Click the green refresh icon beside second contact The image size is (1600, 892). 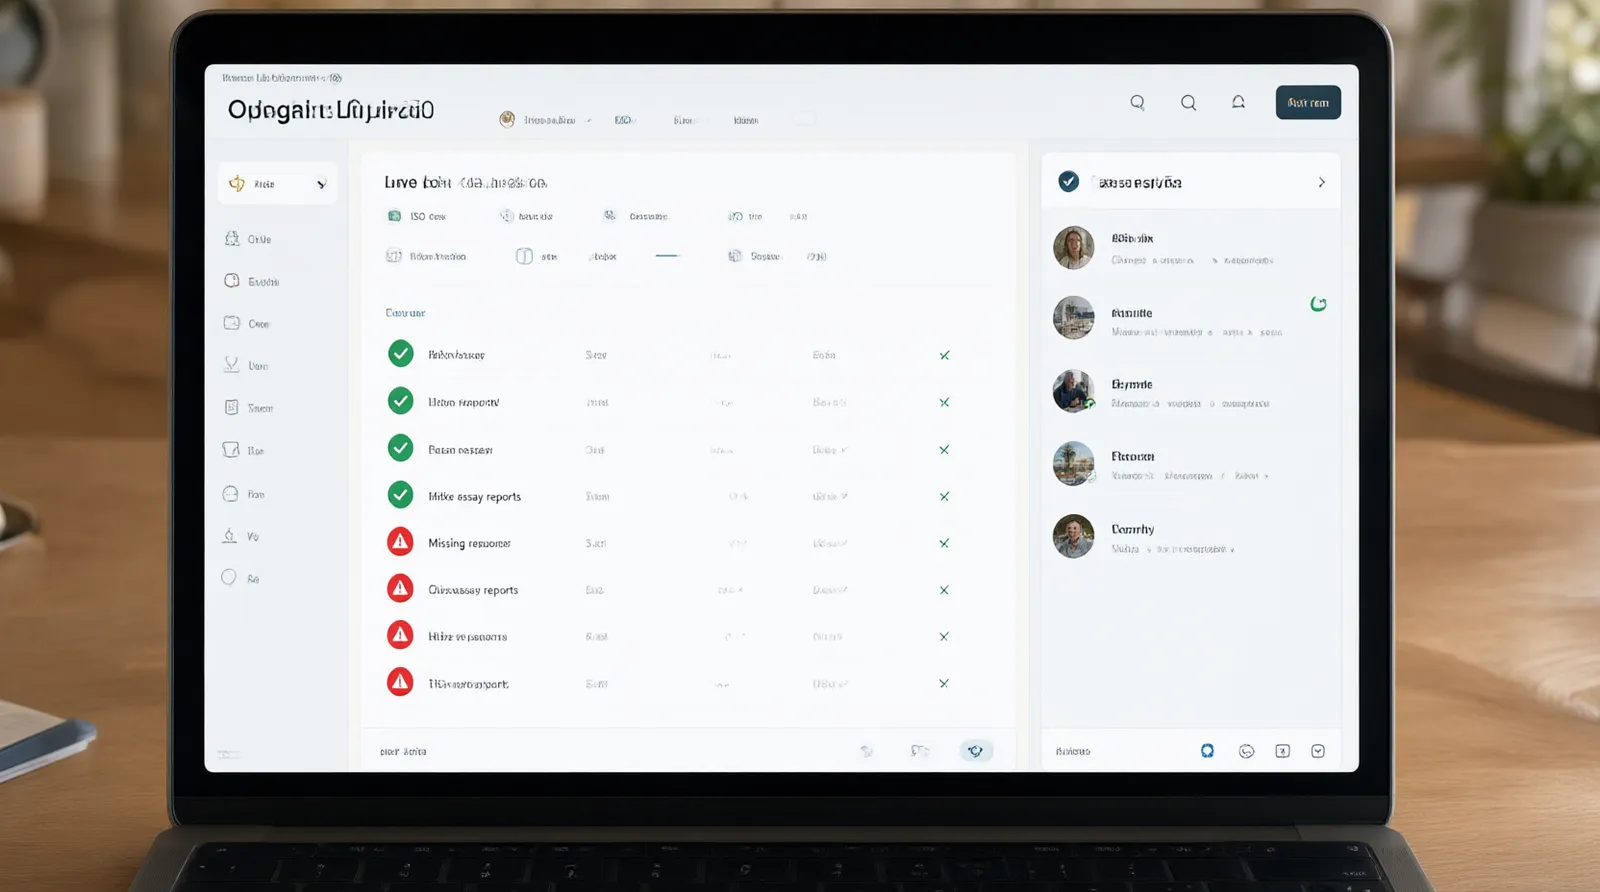(1319, 304)
